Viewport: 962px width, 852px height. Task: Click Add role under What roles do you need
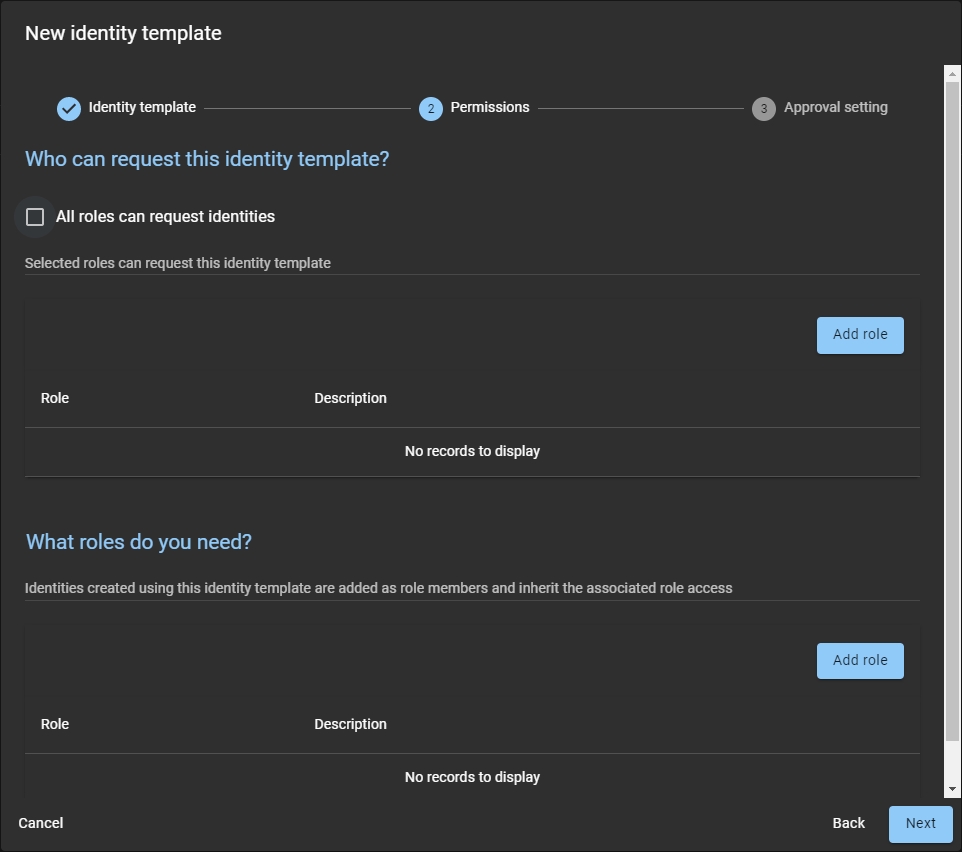click(x=860, y=661)
